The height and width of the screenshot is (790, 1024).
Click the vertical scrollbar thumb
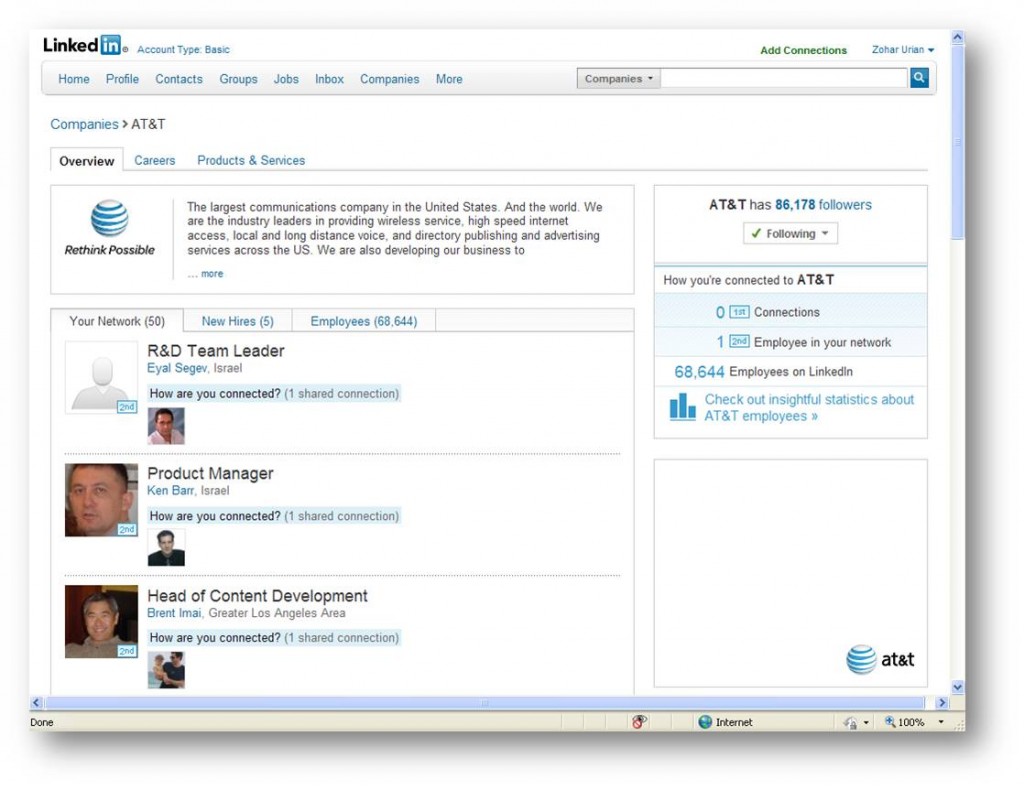click(957, 142)
